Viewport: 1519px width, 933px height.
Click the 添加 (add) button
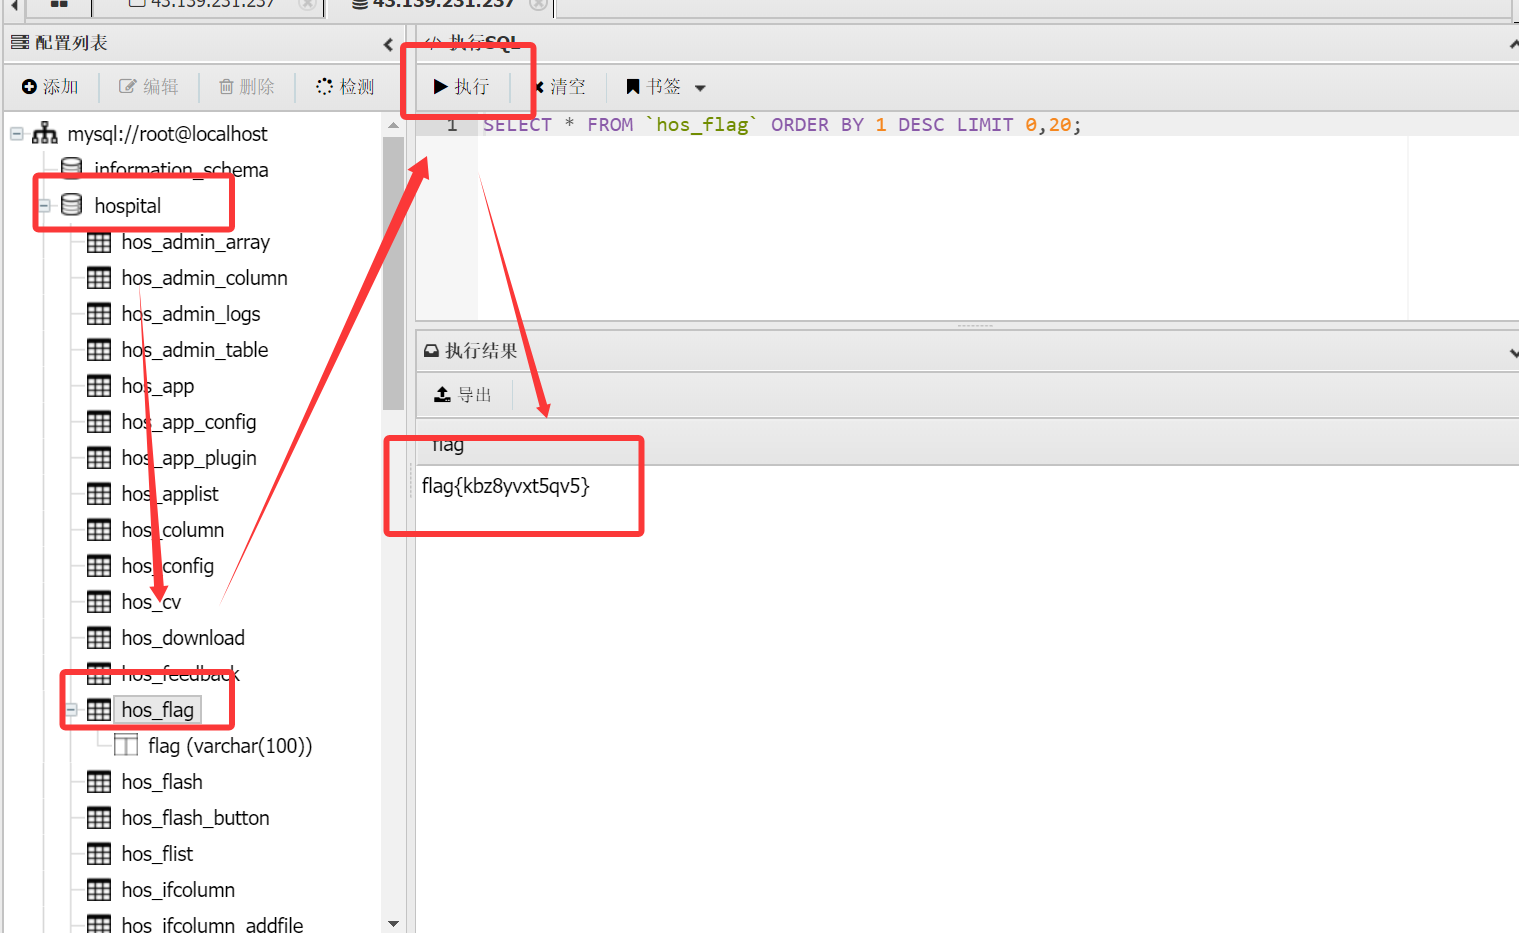(x=50, y=87)
